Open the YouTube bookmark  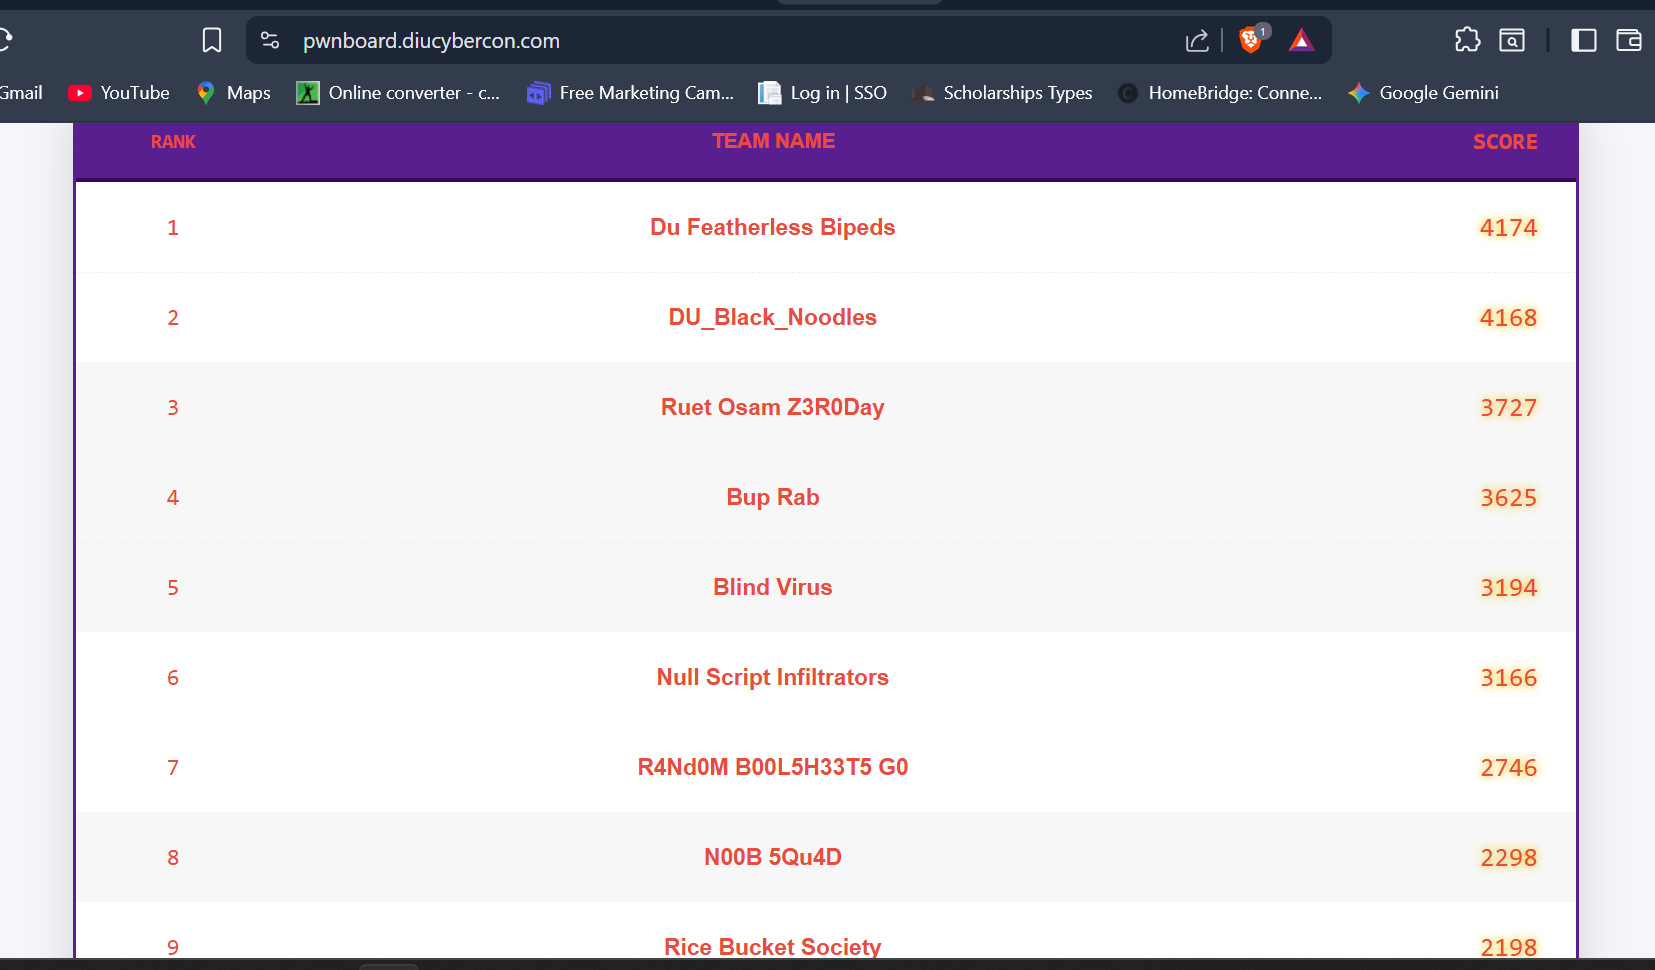[119, 93]
